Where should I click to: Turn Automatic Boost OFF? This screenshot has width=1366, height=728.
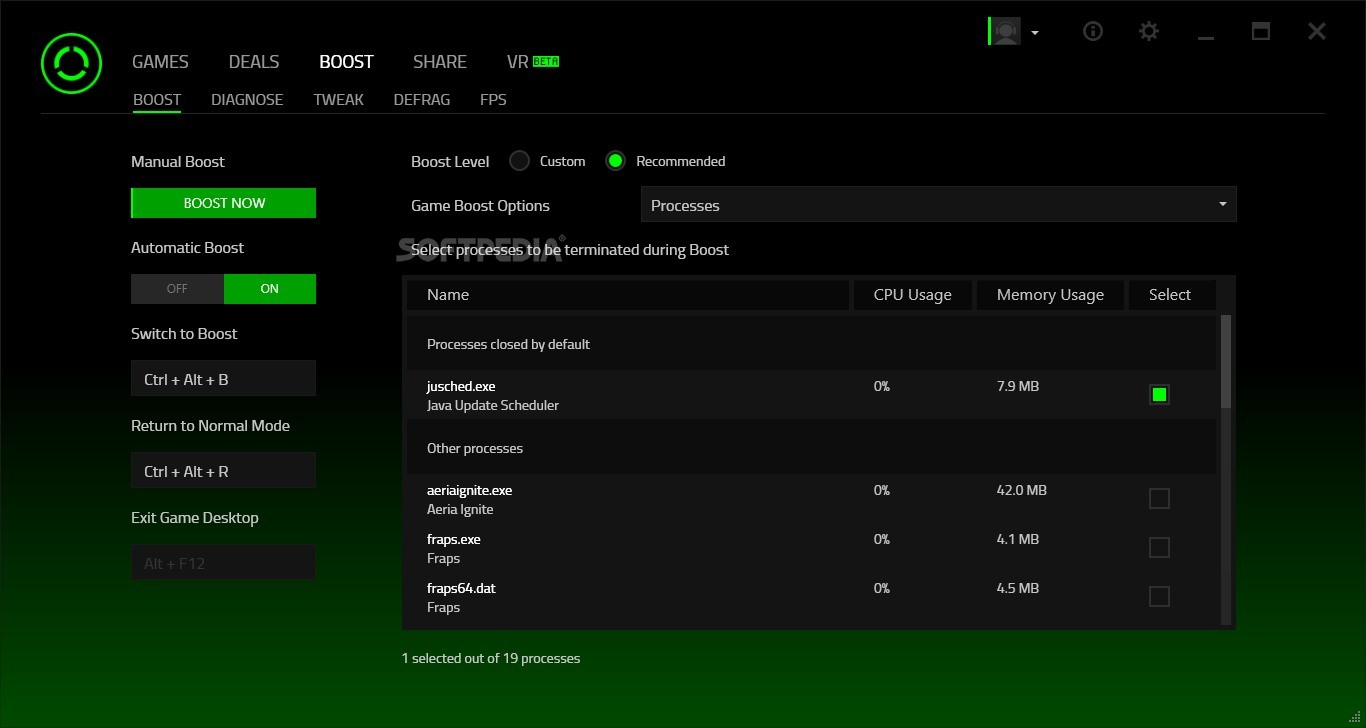pyautogui.click(x=177, y=289)
